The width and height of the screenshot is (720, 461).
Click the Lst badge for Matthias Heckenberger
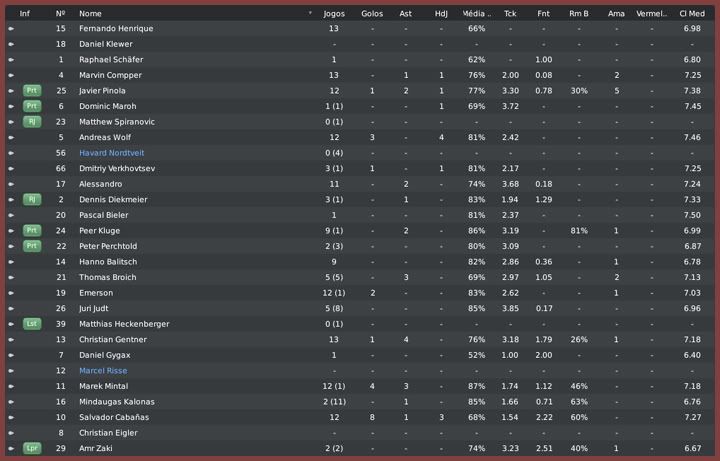click(32, 324)
